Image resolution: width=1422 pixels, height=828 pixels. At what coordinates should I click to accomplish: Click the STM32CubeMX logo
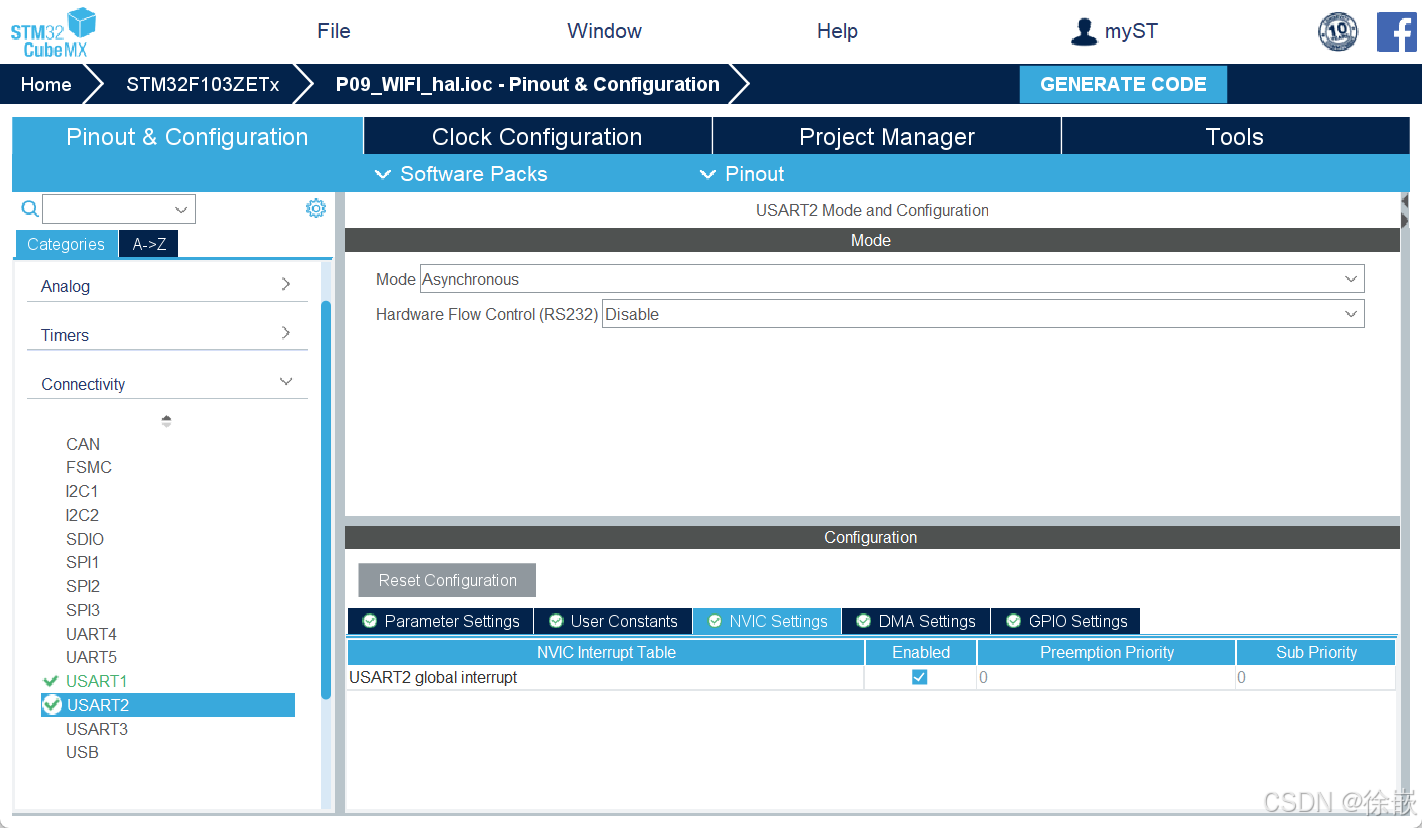tap(53, 33)
